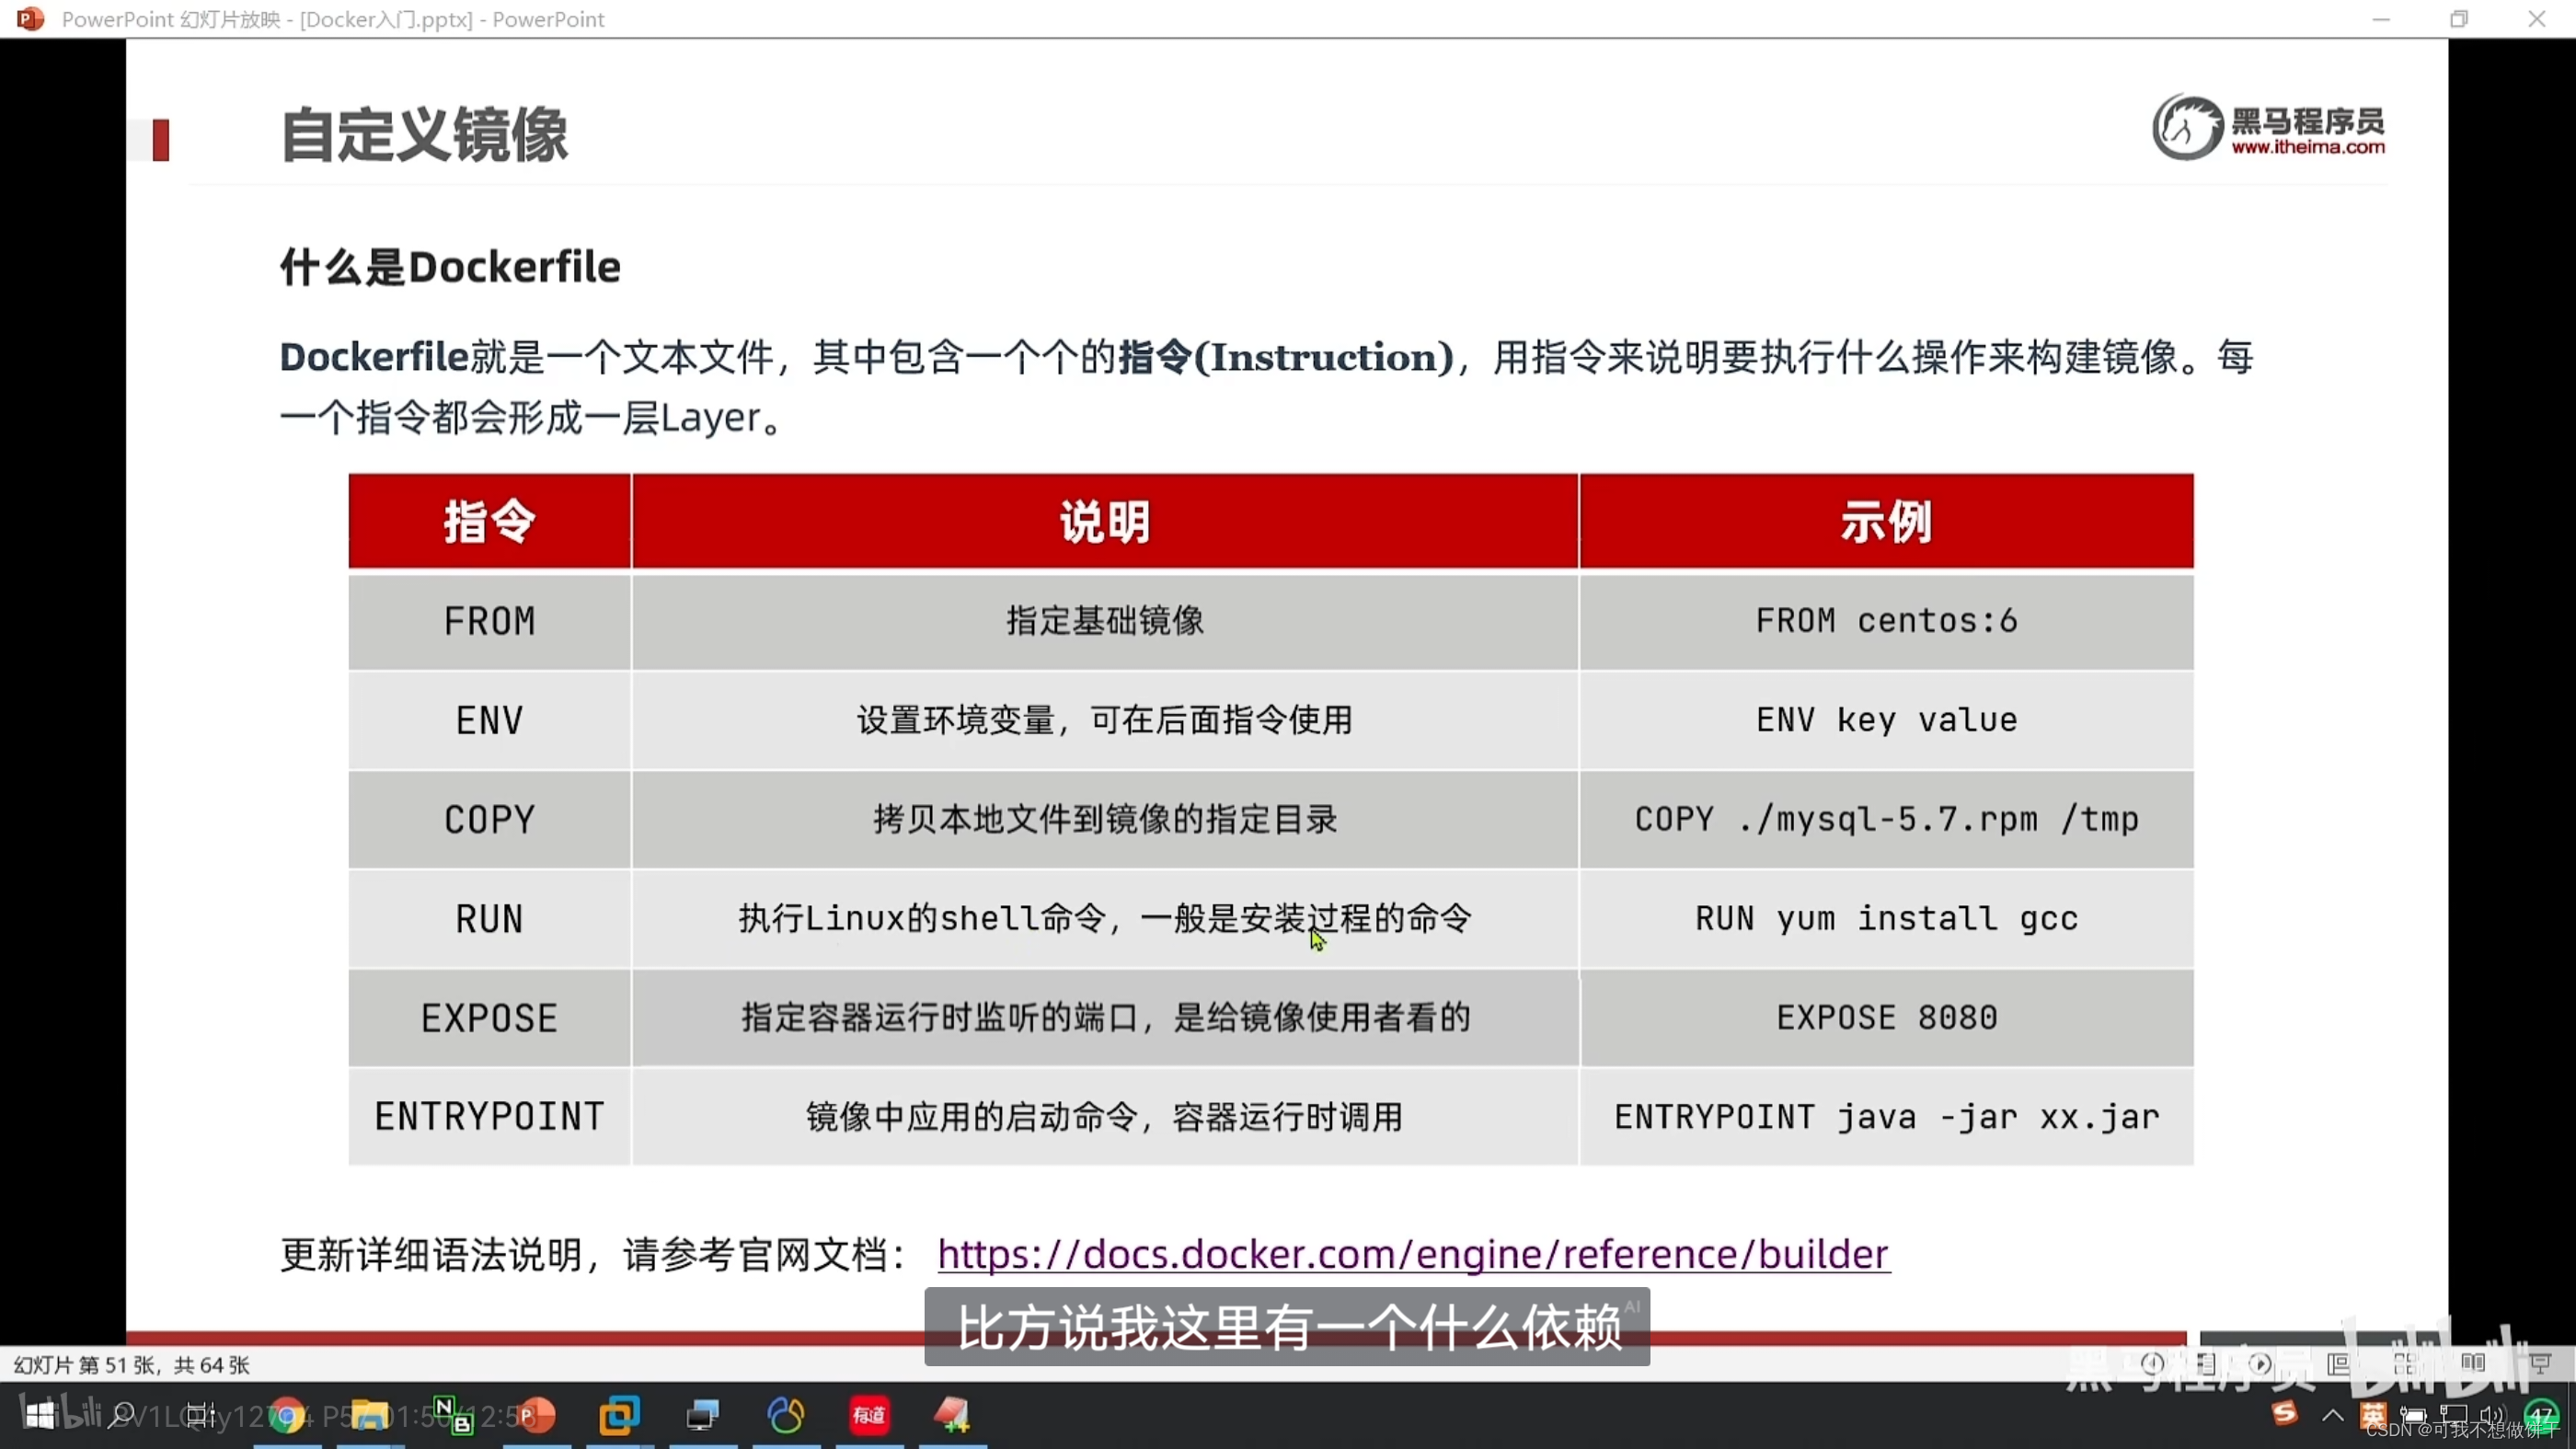
Task: Expand hidden system tray icons chevron
Action: point(2332,1415)
